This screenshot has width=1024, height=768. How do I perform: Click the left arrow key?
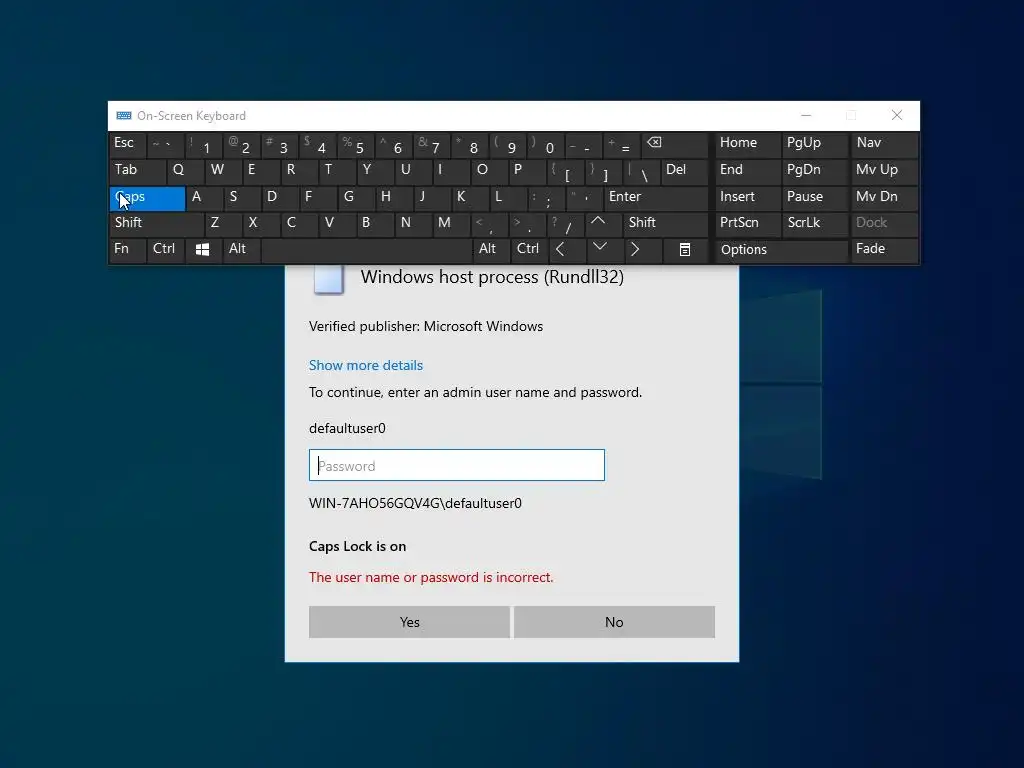tap(567, 250)
